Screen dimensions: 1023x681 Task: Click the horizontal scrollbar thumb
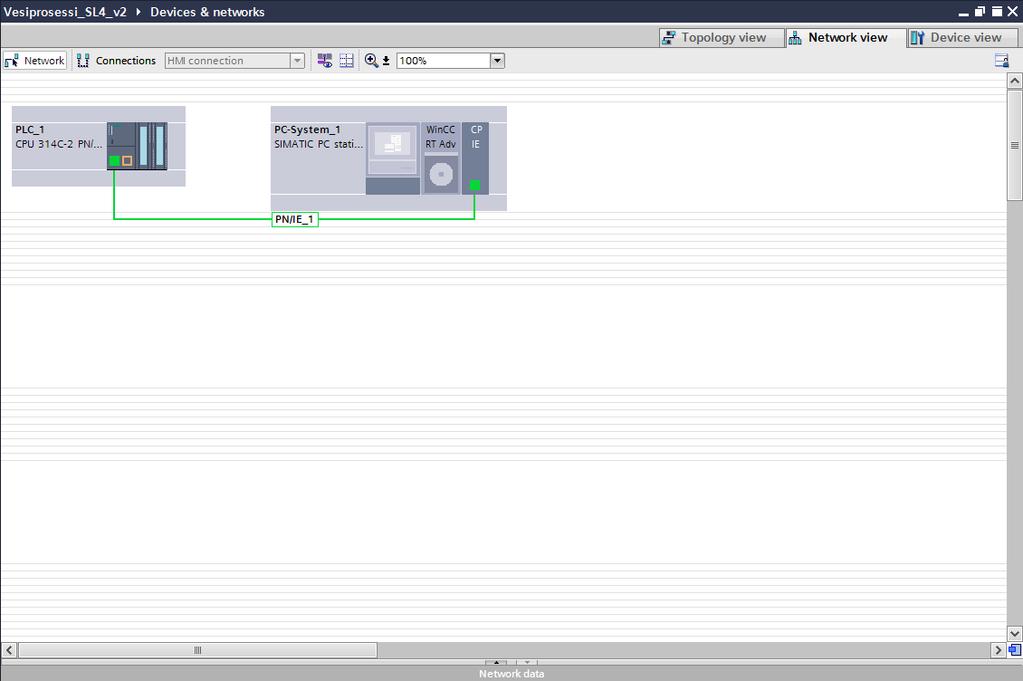pyautogui.click(x=198, y=650)
